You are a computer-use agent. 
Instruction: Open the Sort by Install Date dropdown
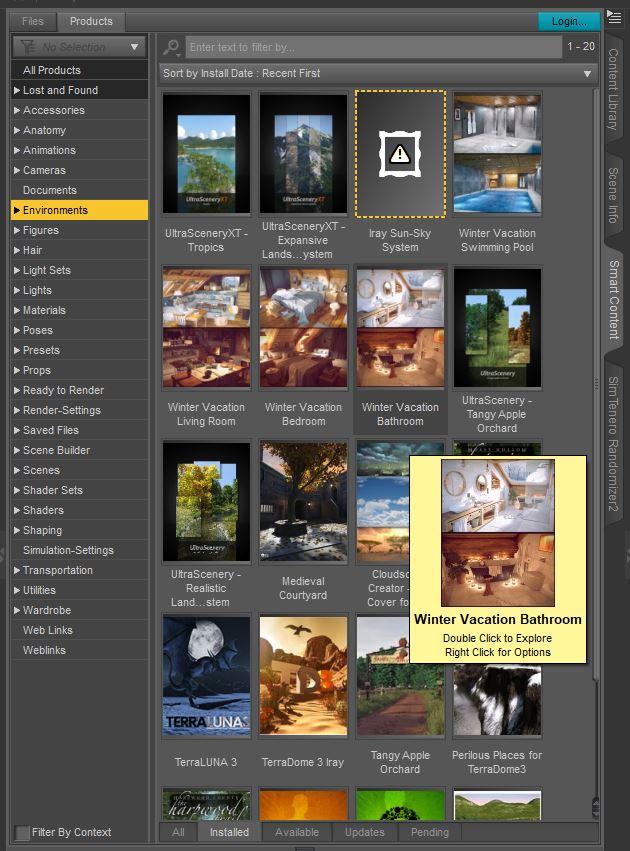pyautogui.click(x=378, y=73)
